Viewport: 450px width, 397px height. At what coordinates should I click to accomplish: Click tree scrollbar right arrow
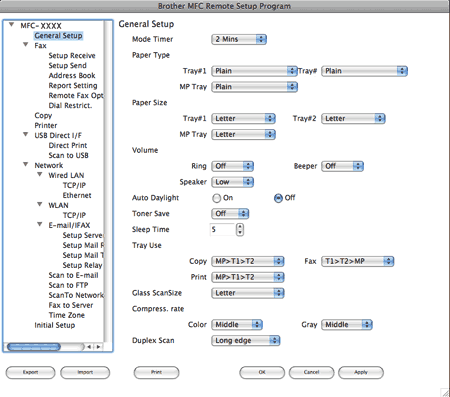(98, 347)
